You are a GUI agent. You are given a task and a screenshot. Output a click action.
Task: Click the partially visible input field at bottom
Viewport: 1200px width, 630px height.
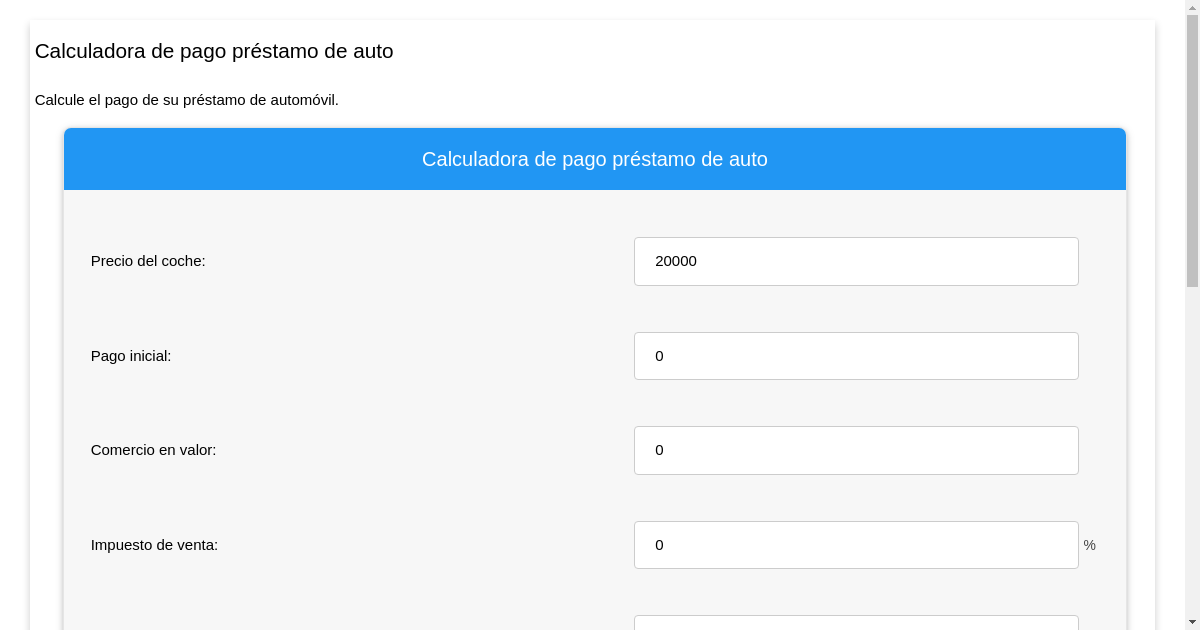856,624
